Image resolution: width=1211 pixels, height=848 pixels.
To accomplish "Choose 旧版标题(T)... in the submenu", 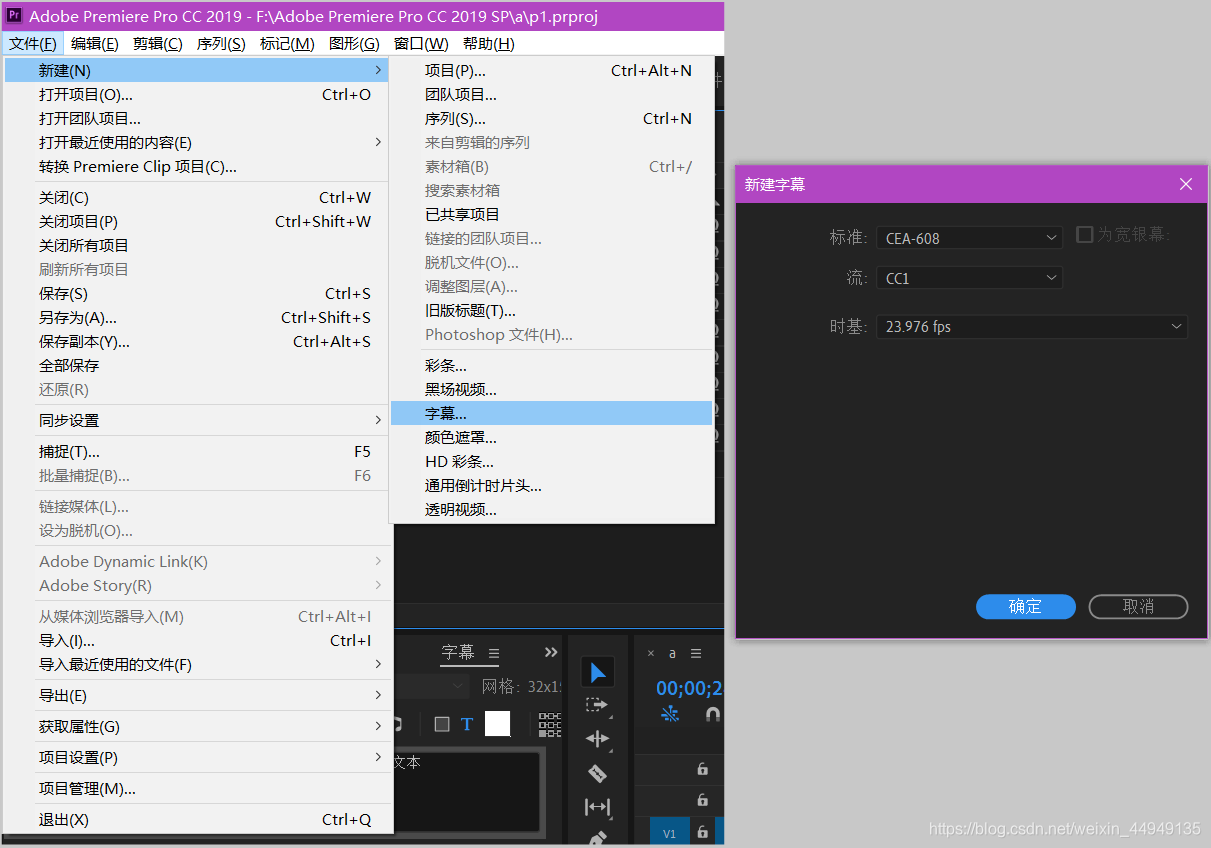I will (552, 310).
